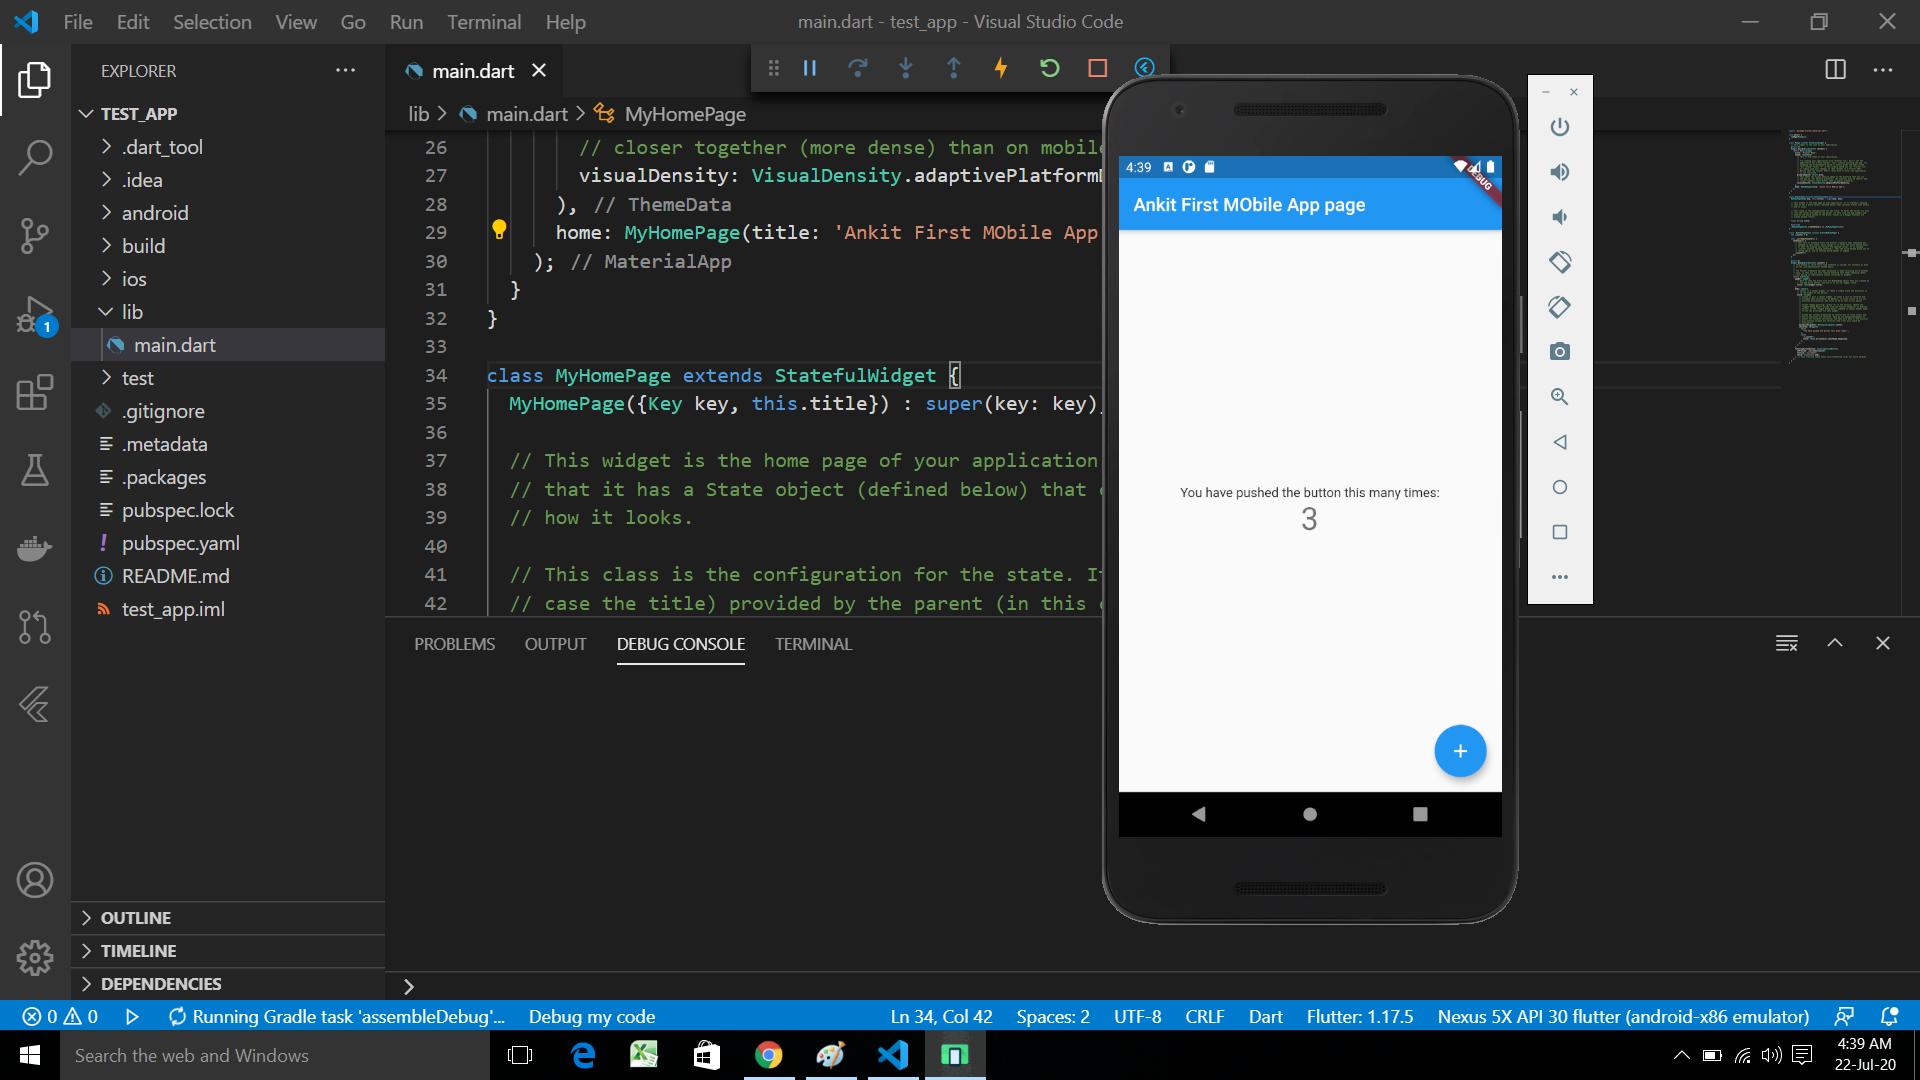Open the Extensions view

coord(35,392)
